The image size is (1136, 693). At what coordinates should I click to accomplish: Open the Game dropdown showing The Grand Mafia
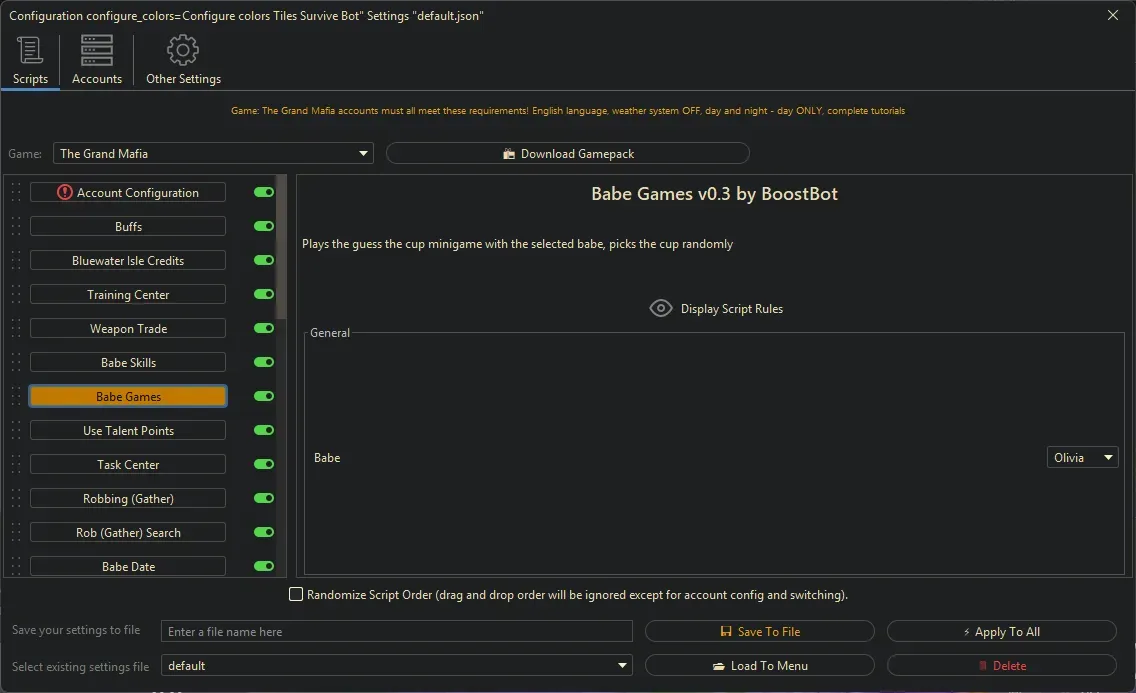click(x=213, y=154)
